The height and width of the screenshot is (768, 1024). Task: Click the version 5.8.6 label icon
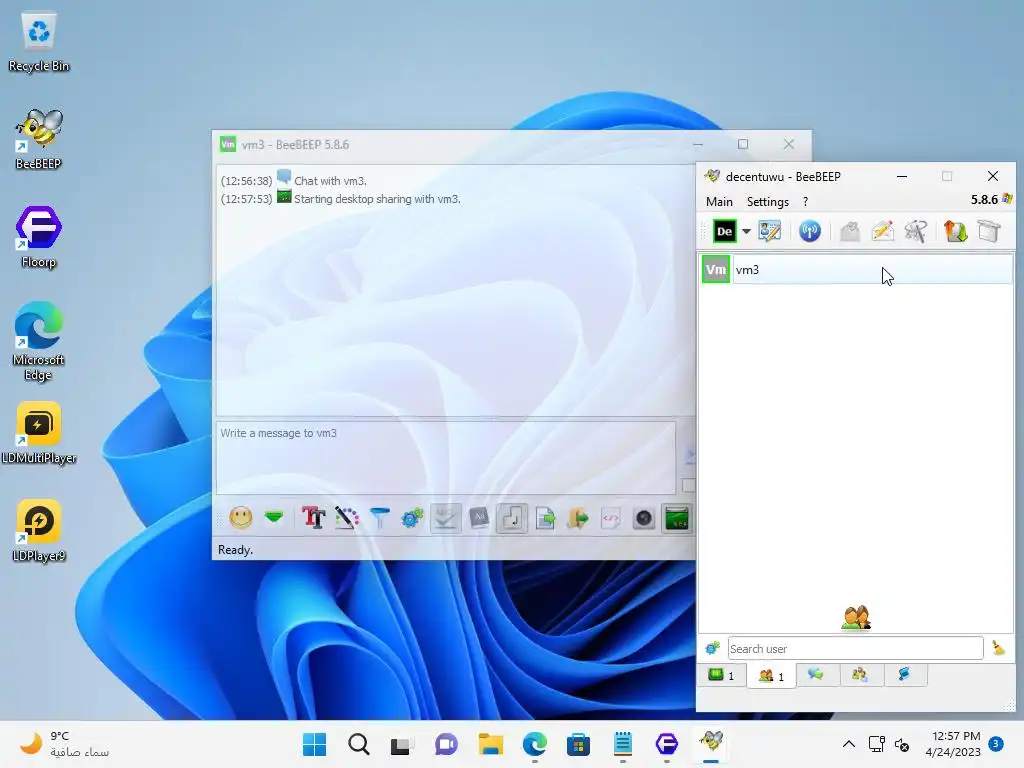[1007, 199]
